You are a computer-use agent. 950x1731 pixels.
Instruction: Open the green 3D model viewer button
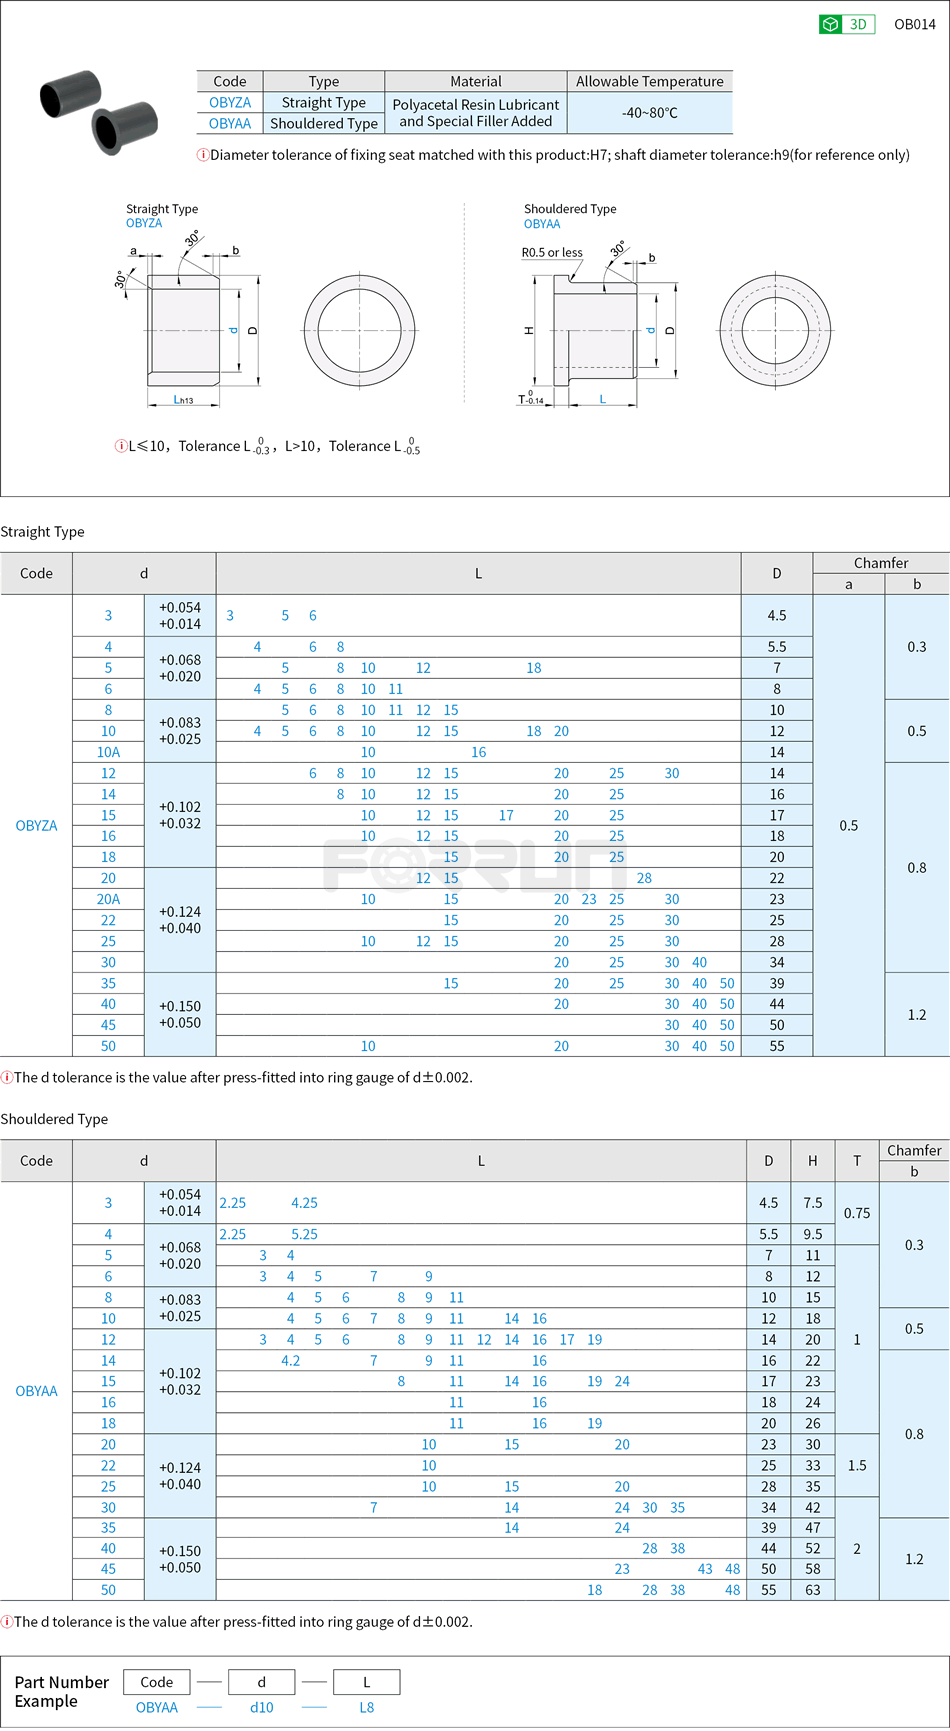pyautogui.click(x=846, y=24)
